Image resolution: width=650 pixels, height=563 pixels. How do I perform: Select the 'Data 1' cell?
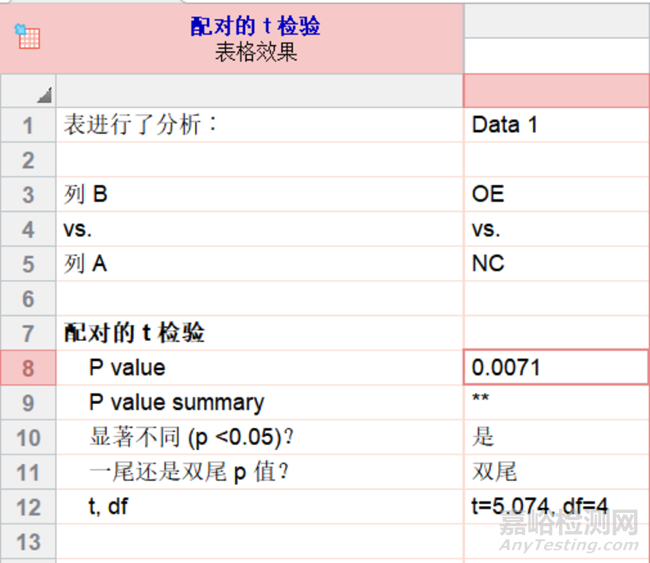tap(555, 125)
